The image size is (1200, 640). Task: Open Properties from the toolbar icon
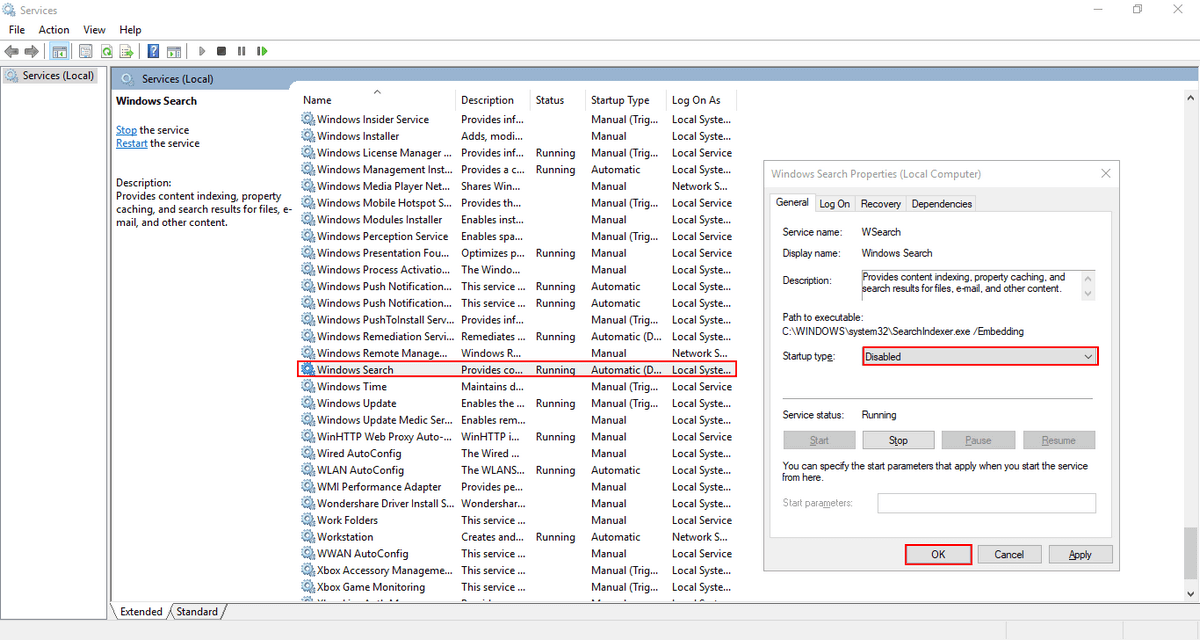point(86,51)
